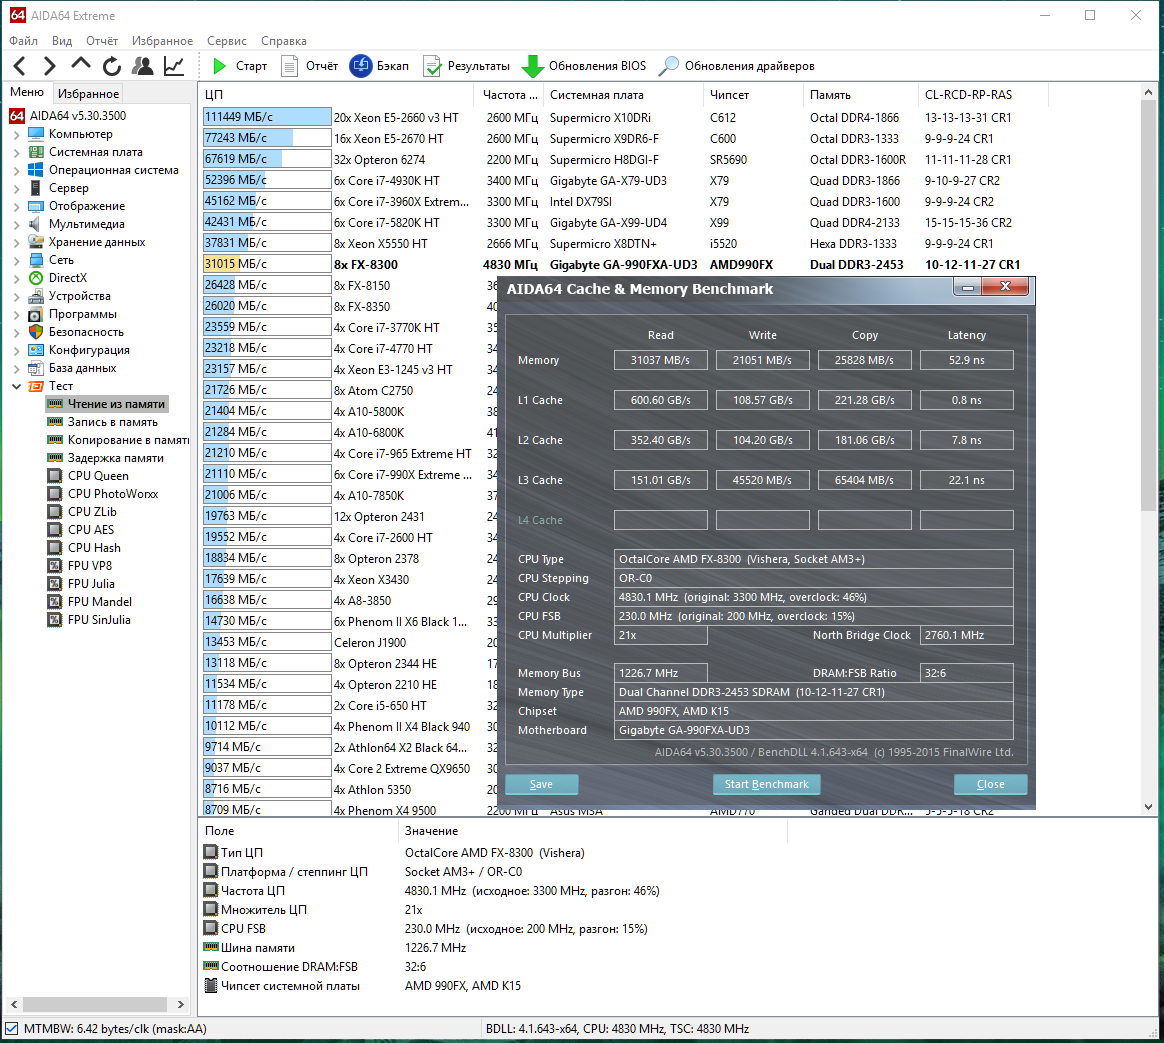This screenshot has height=1043, width=1164.
Task: Switch to the Избранное sidebar tab
Action: click(88, 94)
